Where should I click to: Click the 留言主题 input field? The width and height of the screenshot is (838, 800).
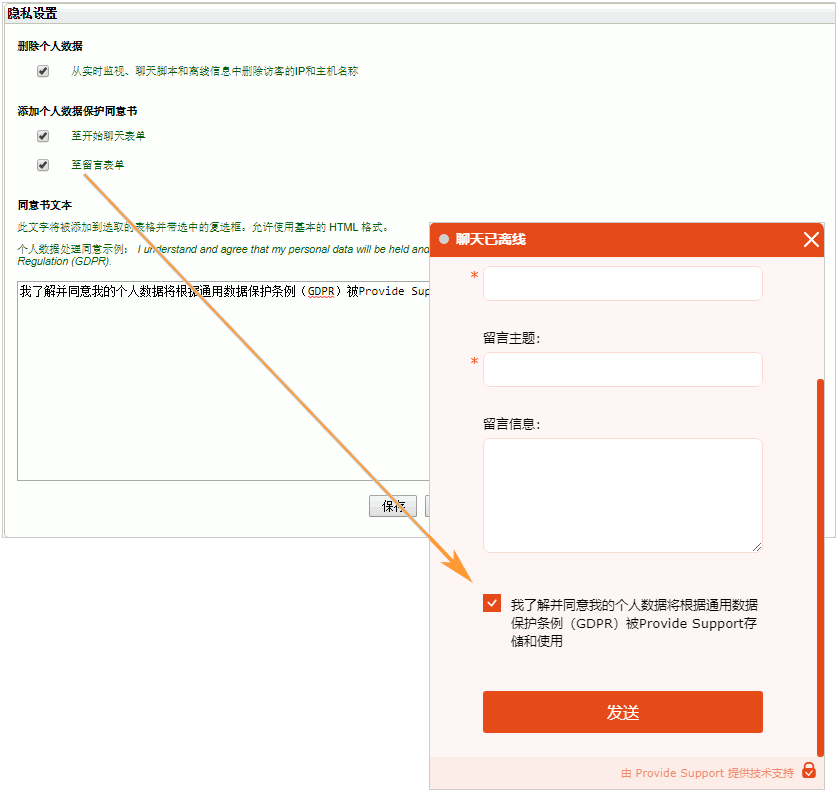(623, 369)
